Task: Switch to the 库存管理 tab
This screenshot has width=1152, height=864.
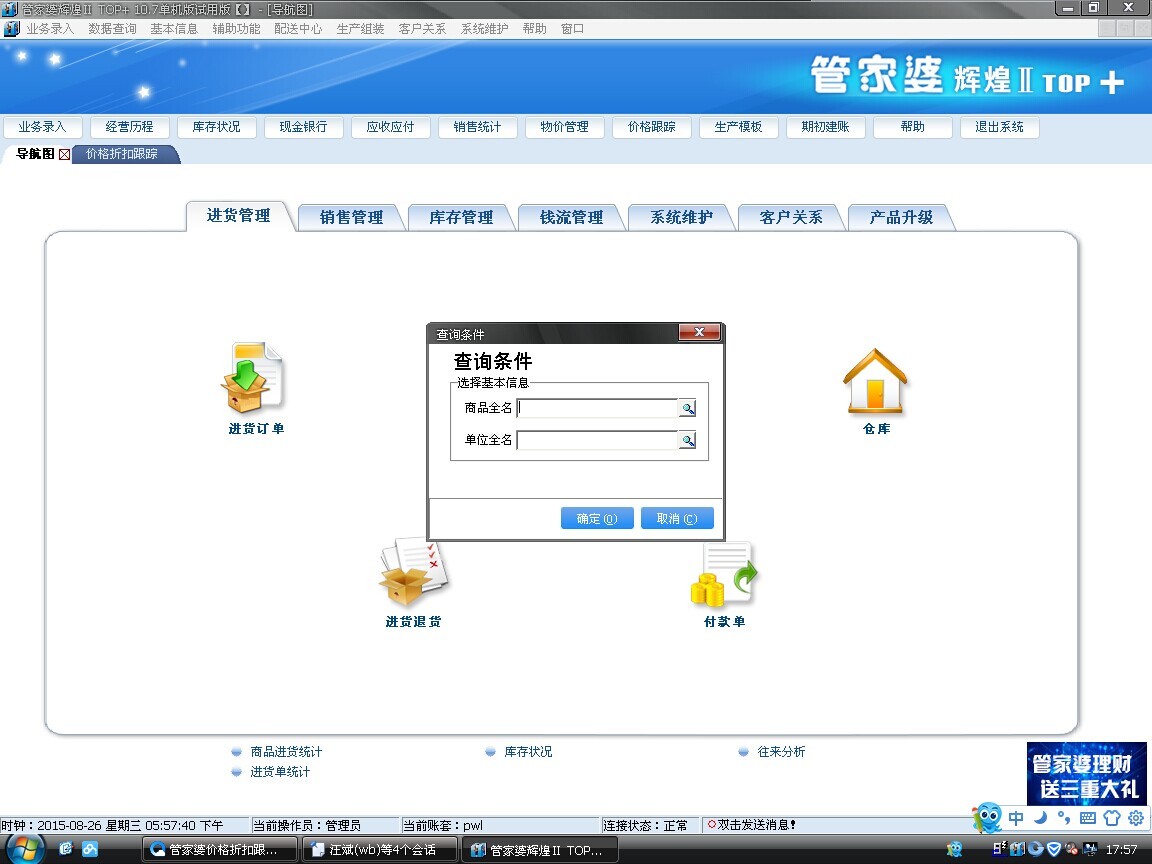Action: tap(461, 217)
